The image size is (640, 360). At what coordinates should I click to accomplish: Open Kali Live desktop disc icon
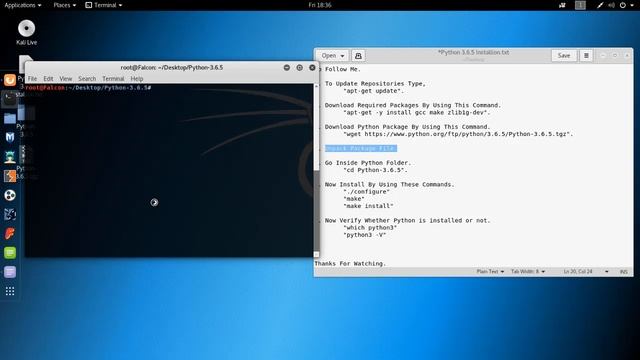tap(27, 32)
